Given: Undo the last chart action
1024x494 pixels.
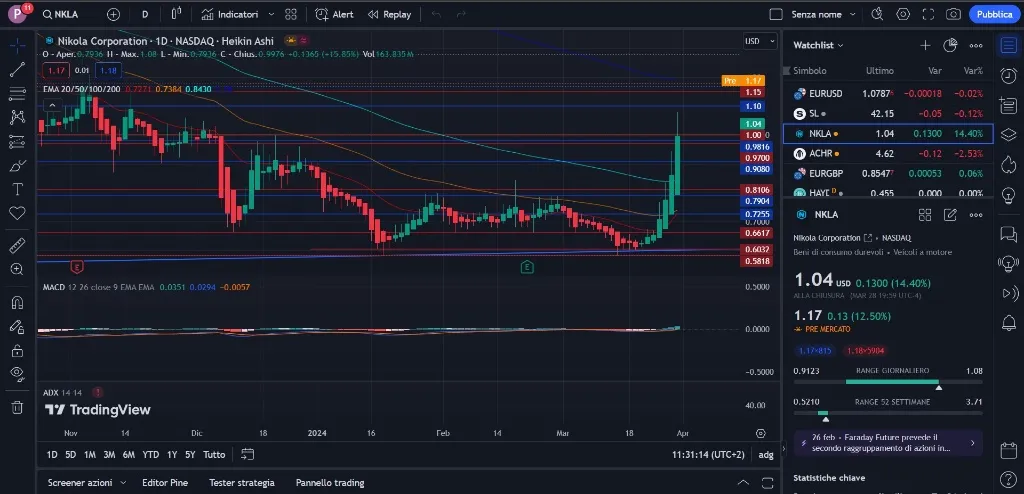Looking at the screenshot, I should [x=436, y=14].
